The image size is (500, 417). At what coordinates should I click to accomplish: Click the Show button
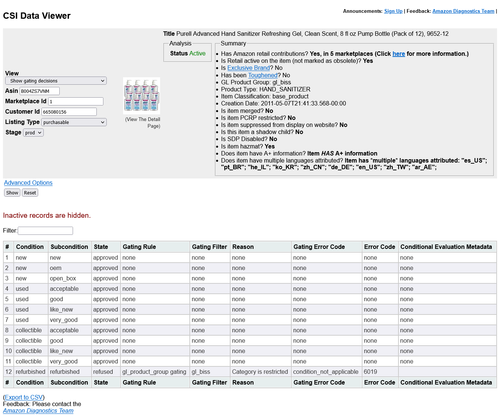tap(12, 193)
